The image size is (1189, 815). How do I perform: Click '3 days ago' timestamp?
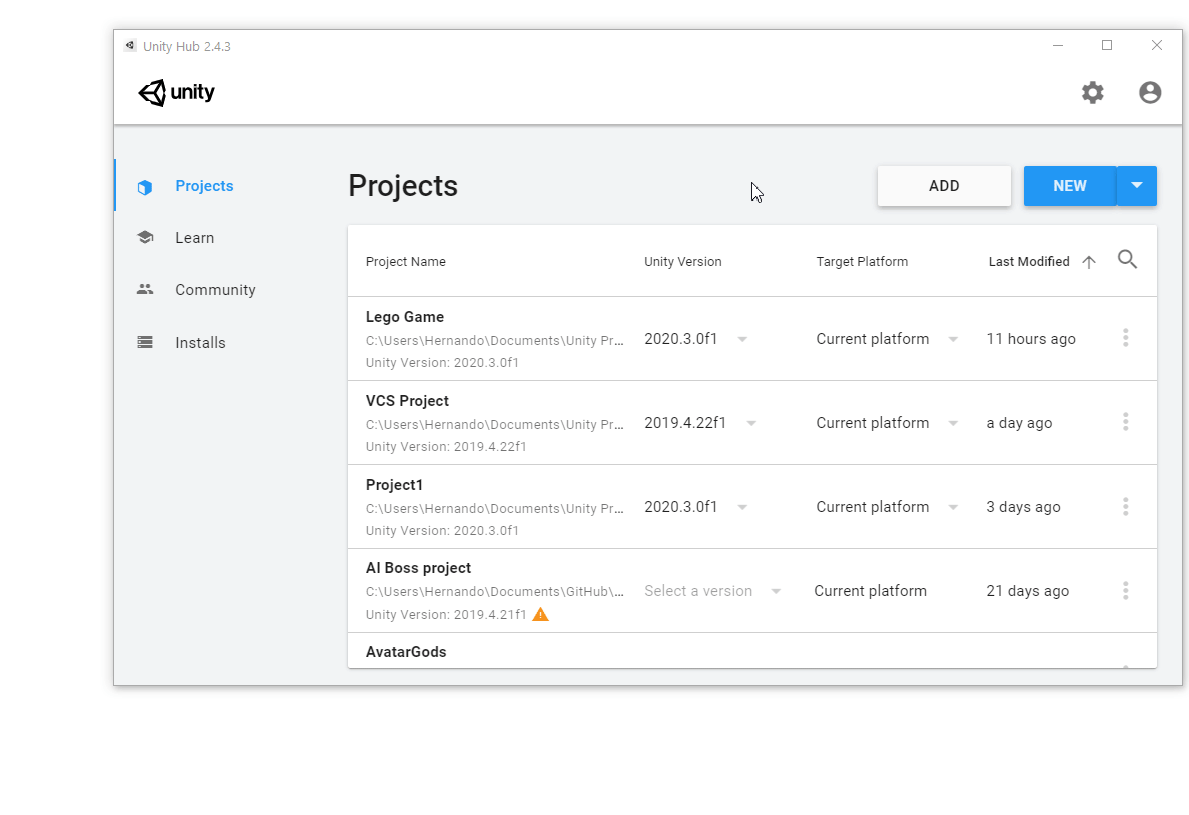pyautogui.click(x=1023, y=507)
